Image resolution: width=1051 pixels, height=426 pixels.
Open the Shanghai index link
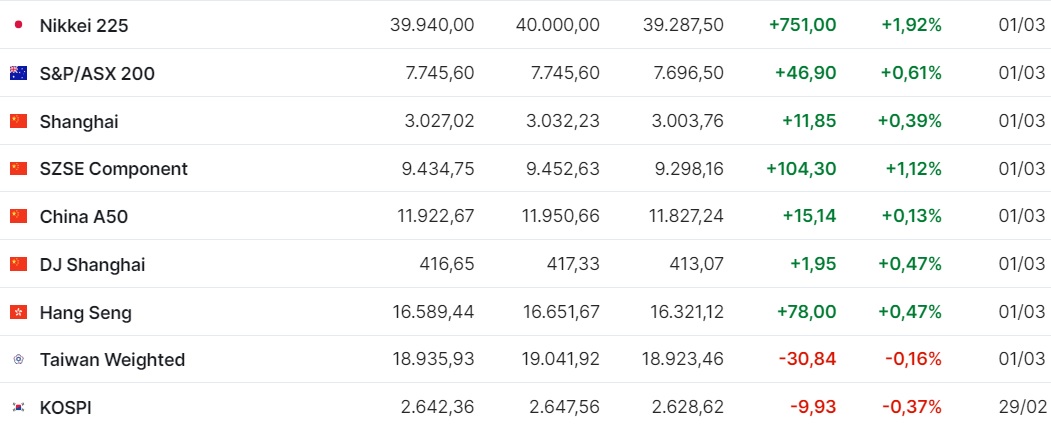point(79,121)
